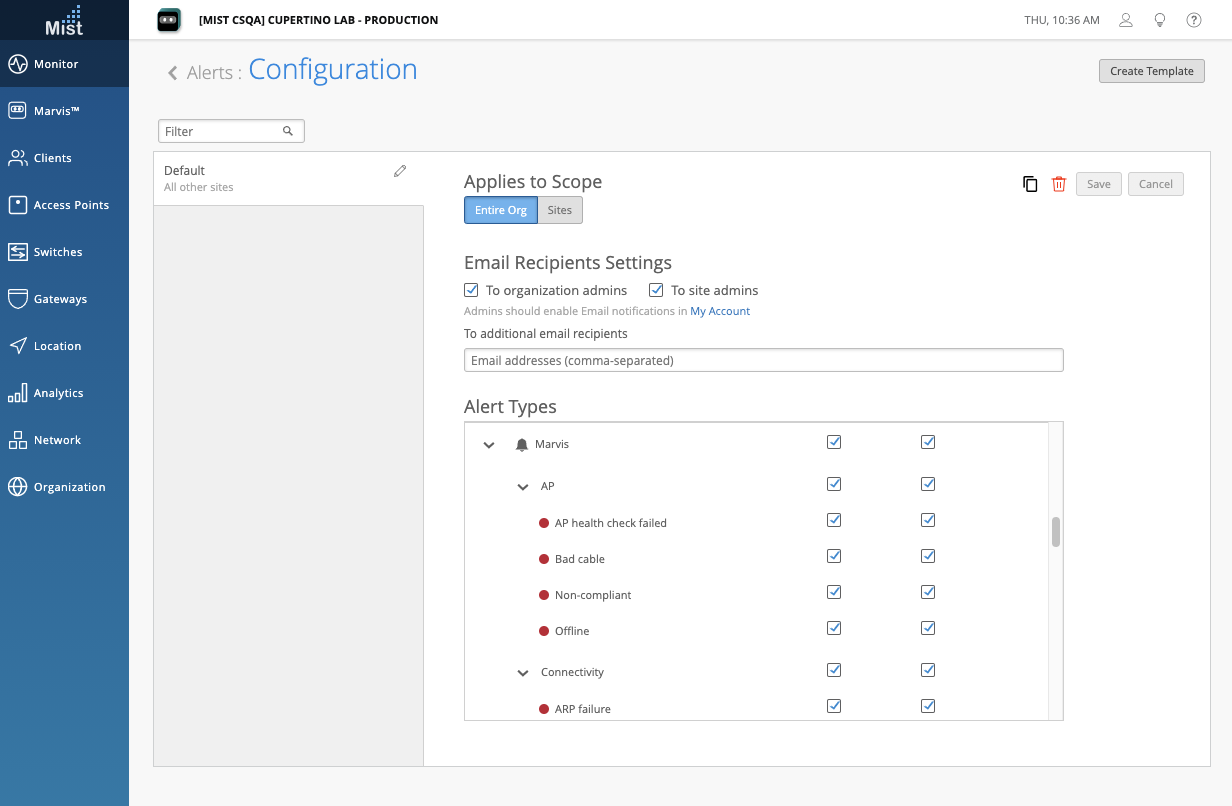1232x806 pixels.
Task: Click the back chevron beside Alerts
Action: (173, 73)
